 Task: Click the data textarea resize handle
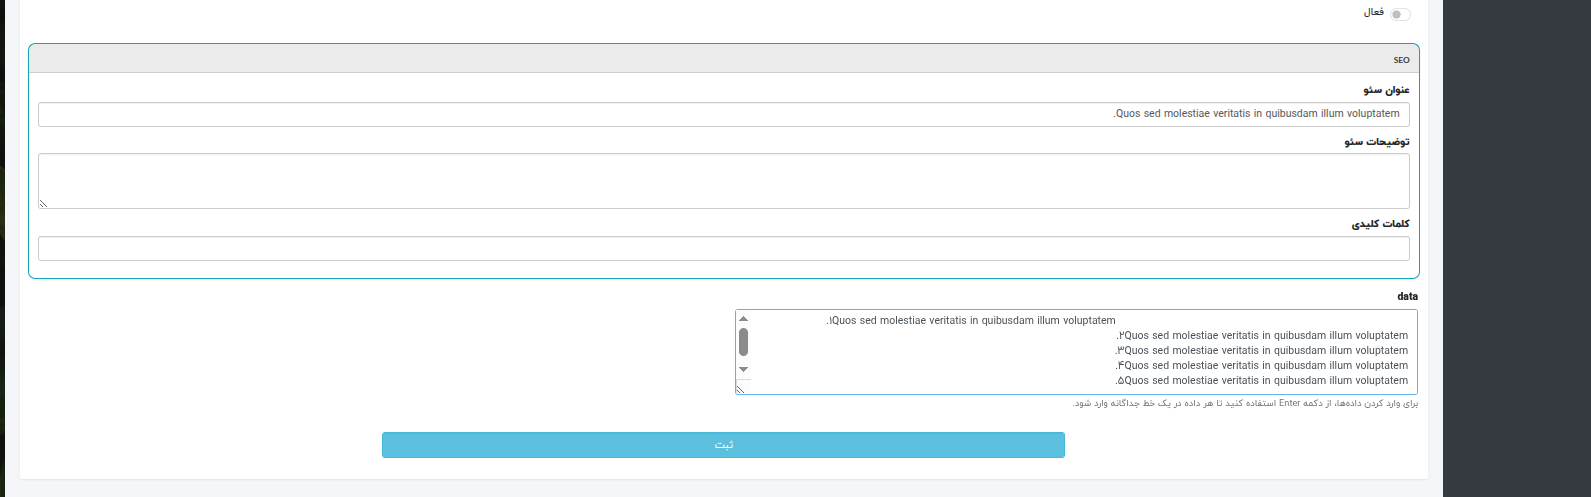[740, 390]
